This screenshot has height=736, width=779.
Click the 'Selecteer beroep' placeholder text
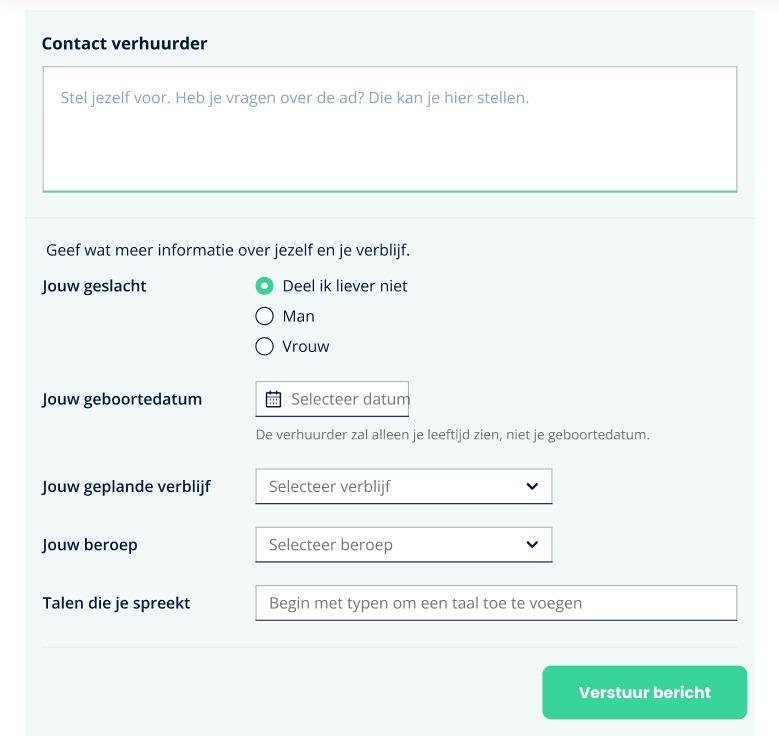tap(331, 545)
